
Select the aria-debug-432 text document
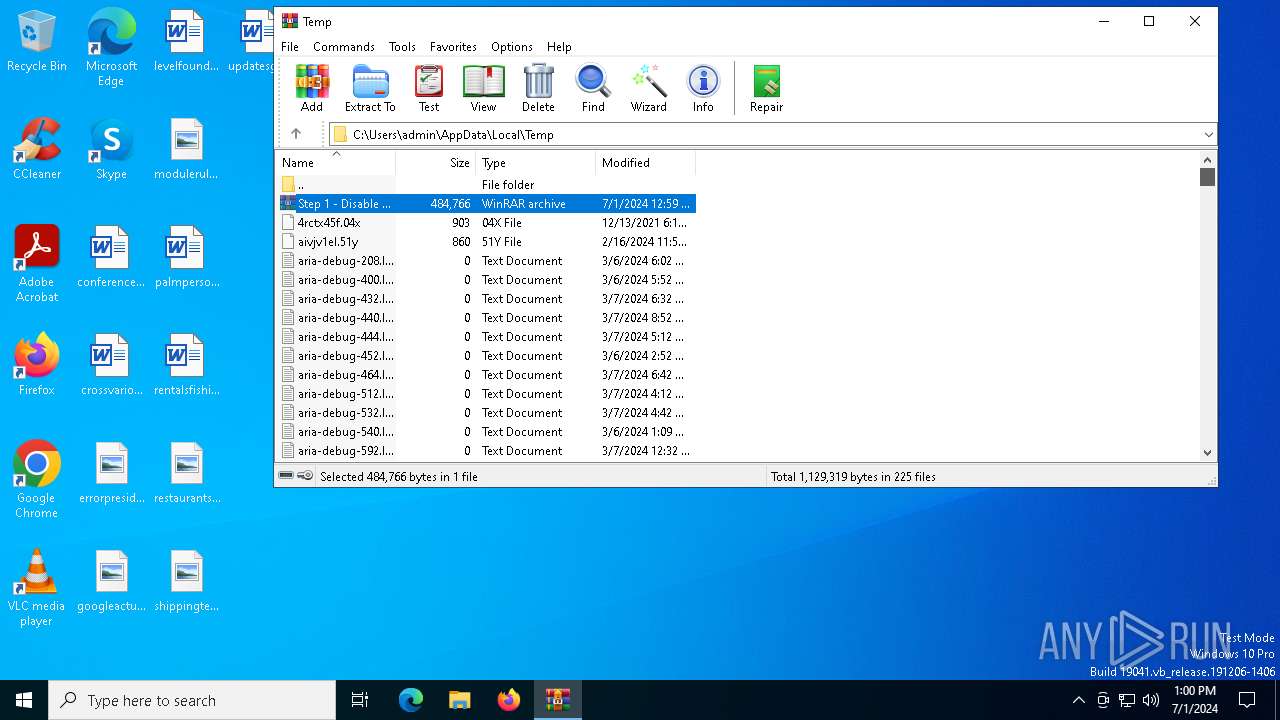(x=486, y=298)
